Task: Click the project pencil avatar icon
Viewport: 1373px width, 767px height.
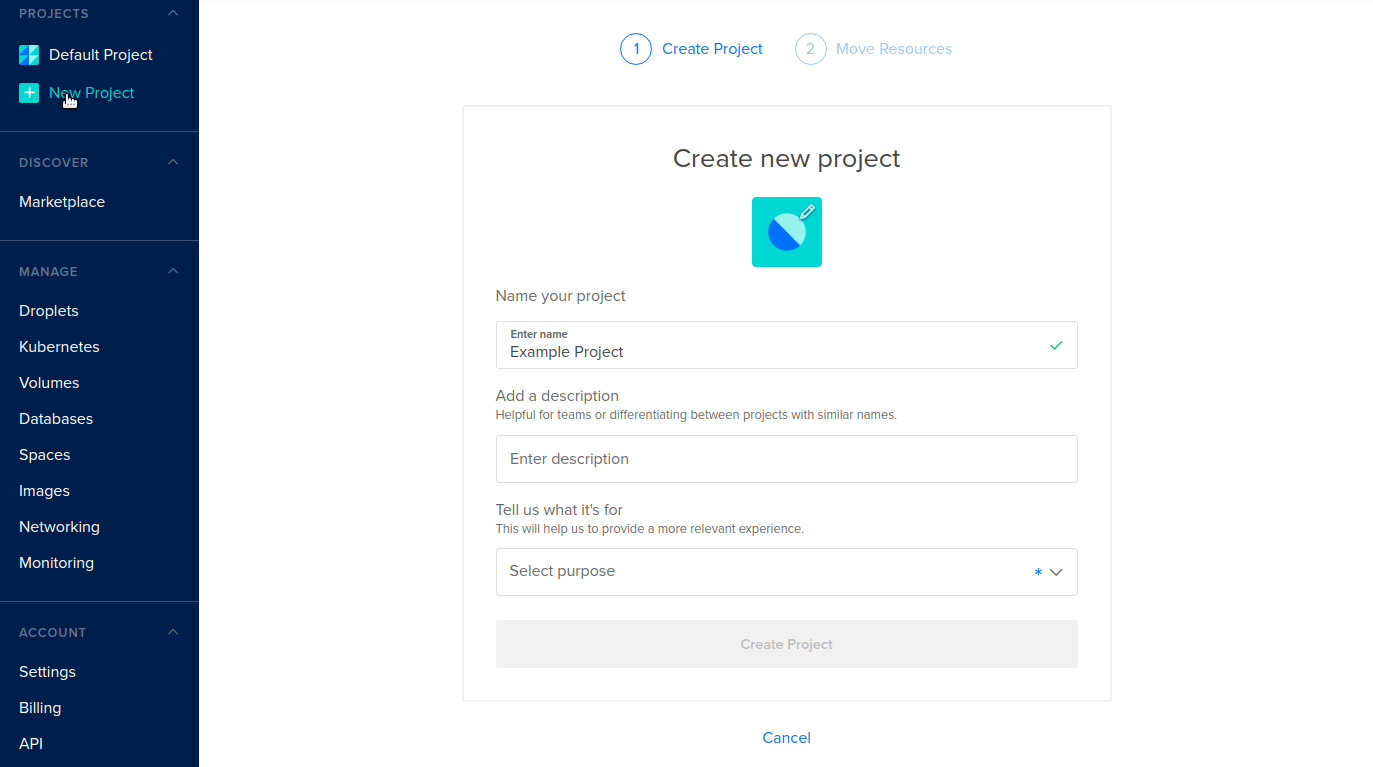Action: click(x=786, y=231)
